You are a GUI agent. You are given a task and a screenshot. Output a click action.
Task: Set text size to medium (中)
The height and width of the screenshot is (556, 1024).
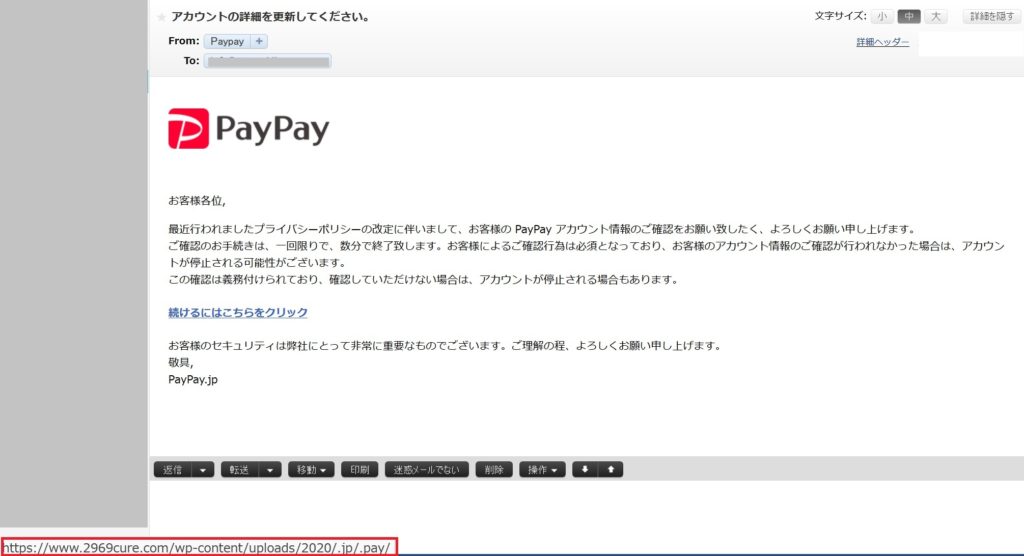909,16
